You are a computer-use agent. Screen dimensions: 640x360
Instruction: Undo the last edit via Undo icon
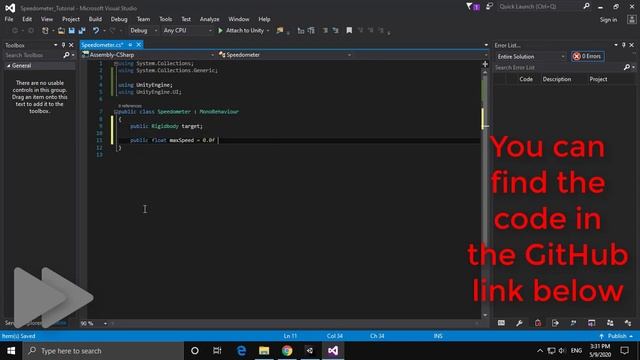click(96, 31)
